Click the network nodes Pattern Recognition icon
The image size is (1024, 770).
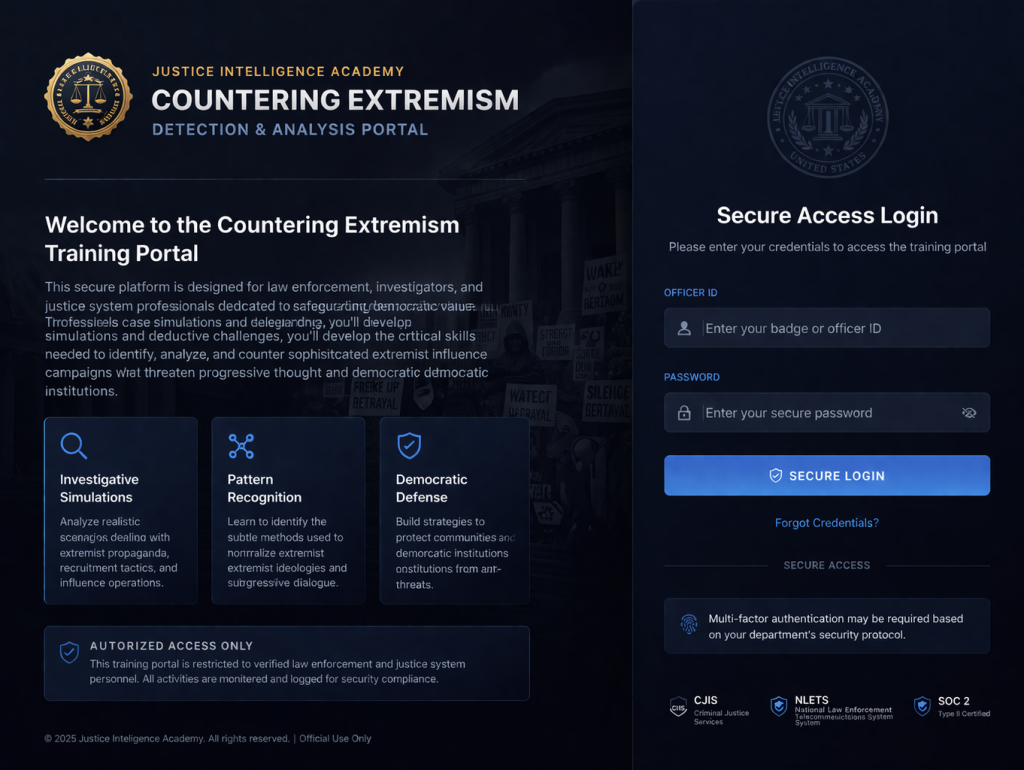(x=241, y=445)
